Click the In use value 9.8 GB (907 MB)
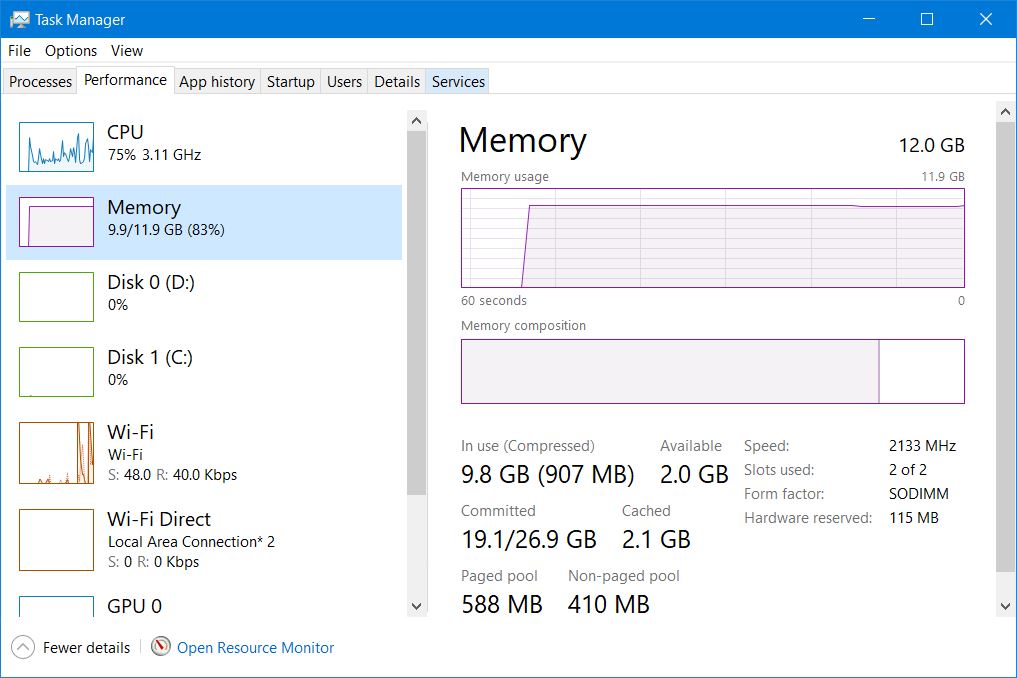The width and height of the screenshot is (1017, 678). tap(547, 474)
